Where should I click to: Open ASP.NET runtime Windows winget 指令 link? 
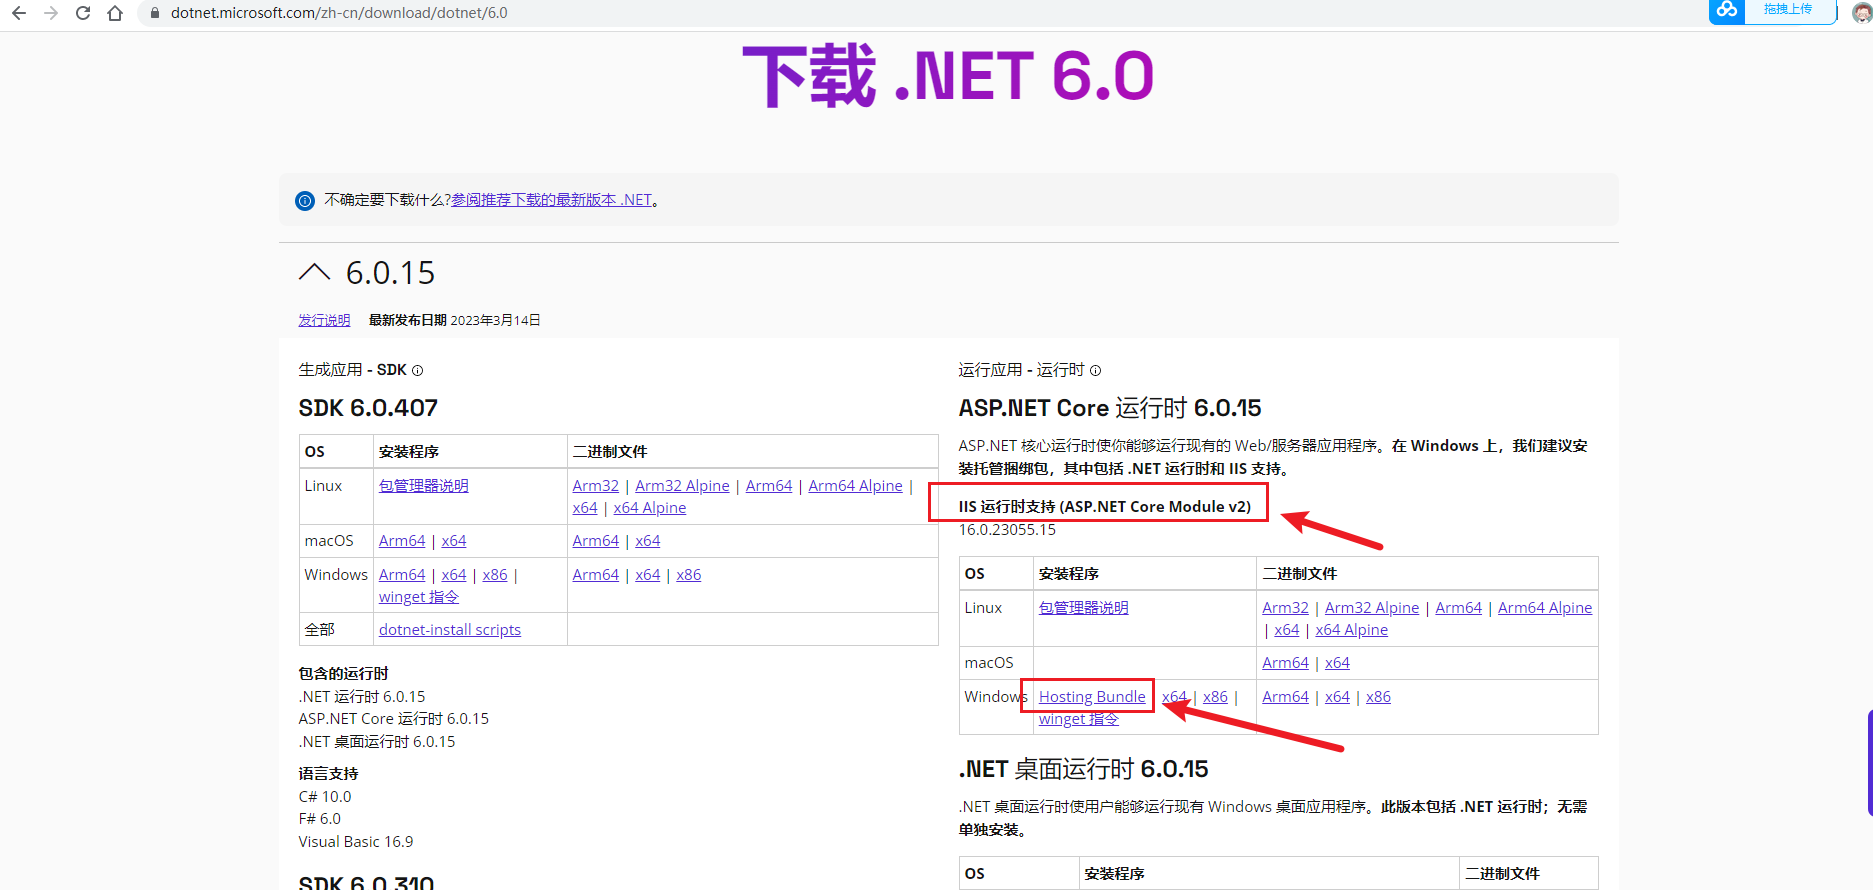(1079, 719)
